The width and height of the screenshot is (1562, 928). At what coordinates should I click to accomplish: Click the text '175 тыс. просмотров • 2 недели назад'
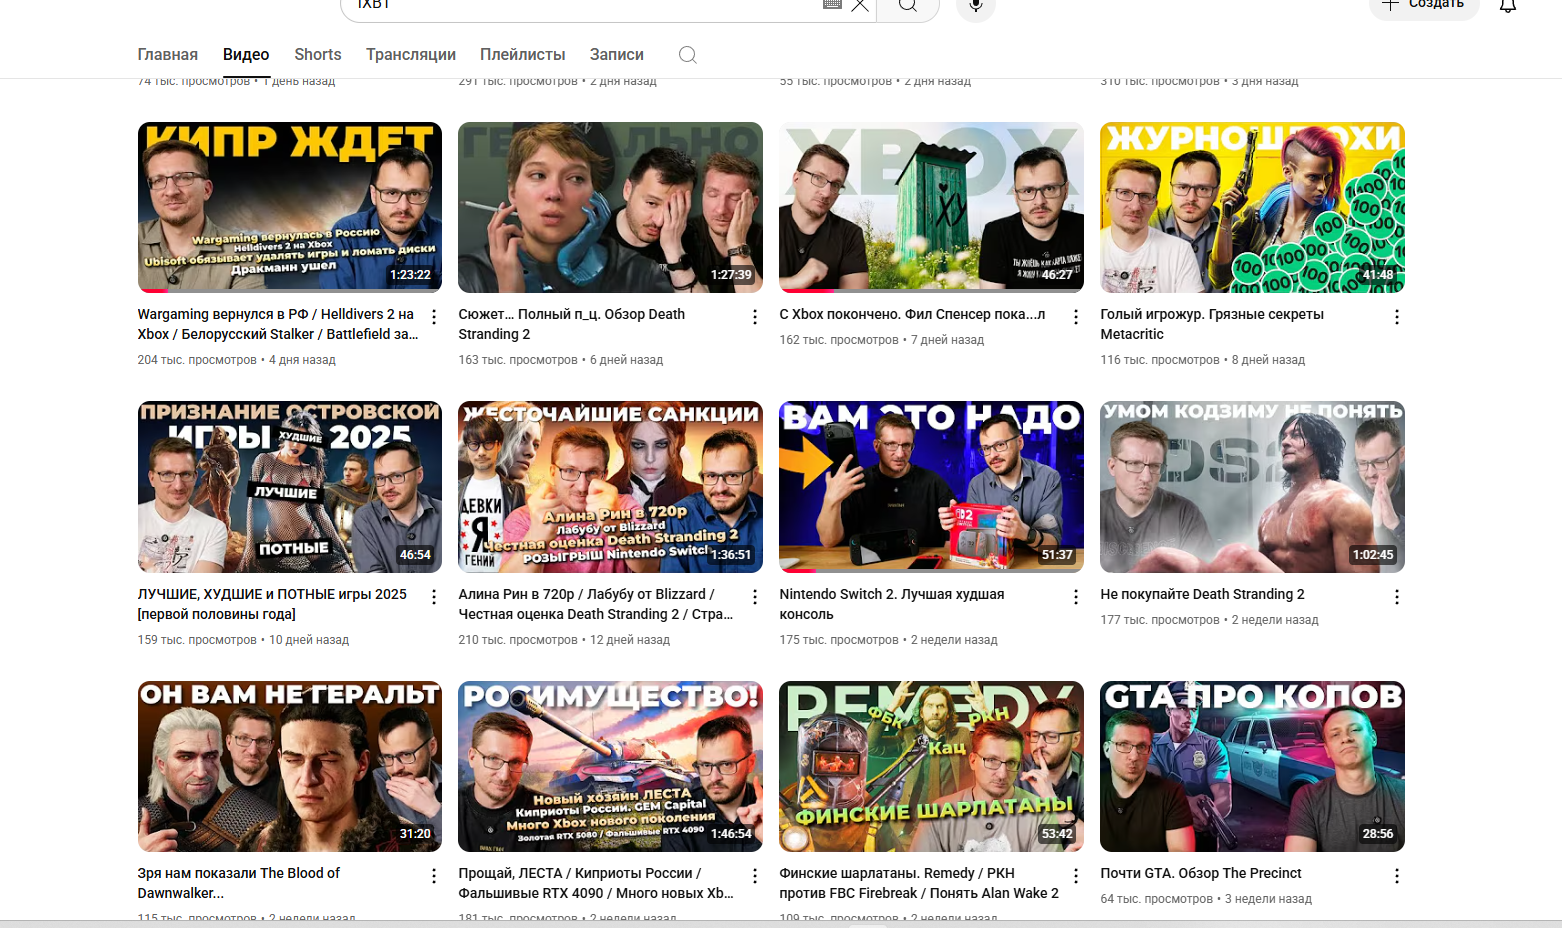click(889, 640)
